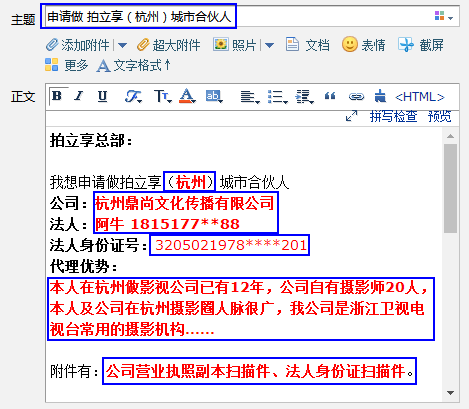The width and height of the screenshot is (469, 409).
Task: Pick a font color swatch
Action: (187, 96)
